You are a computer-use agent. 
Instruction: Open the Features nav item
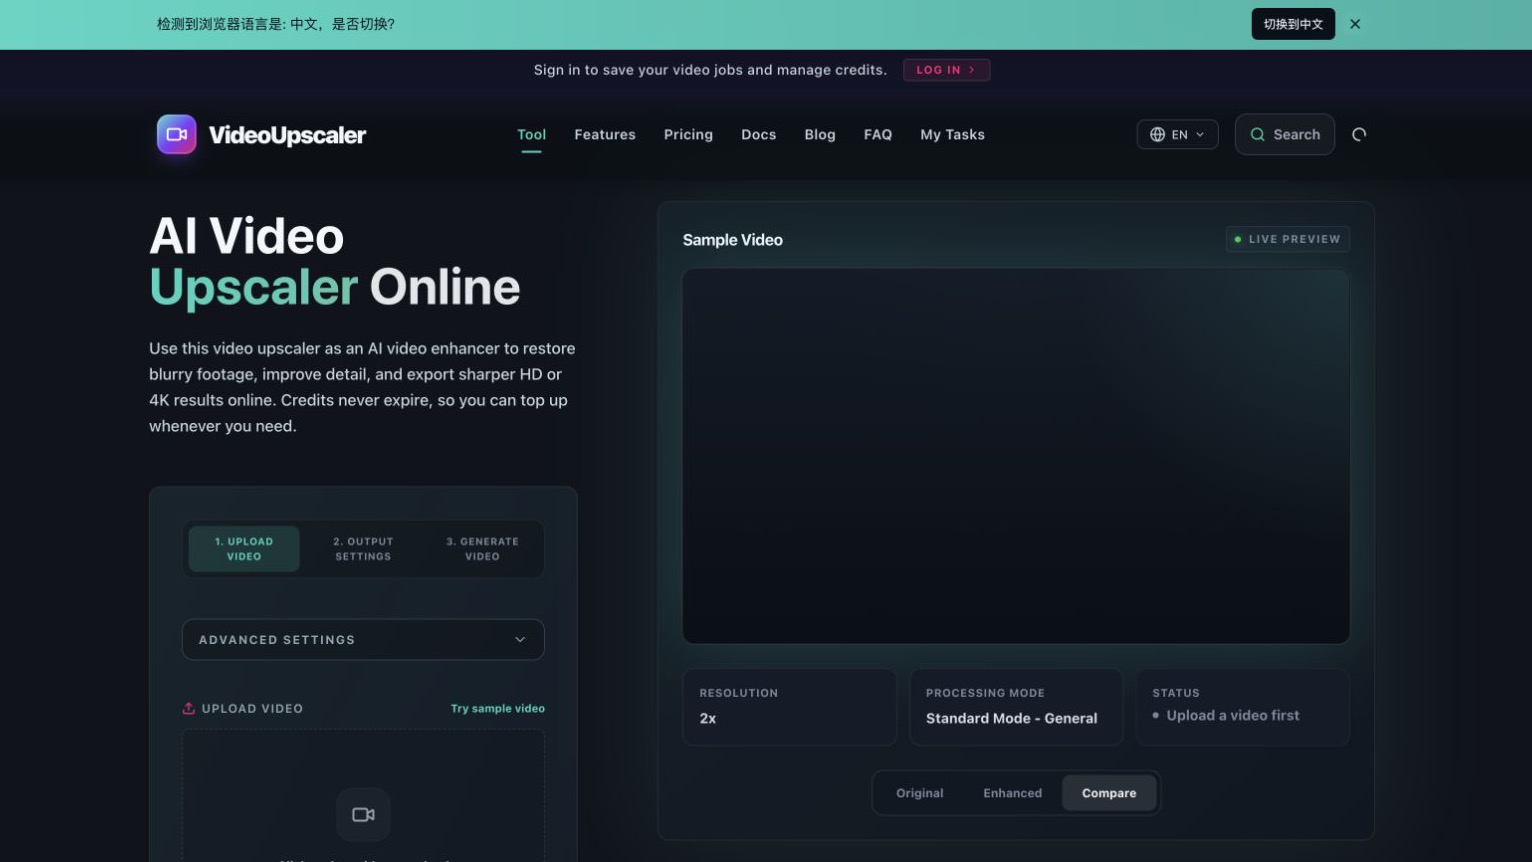[605, 134]
